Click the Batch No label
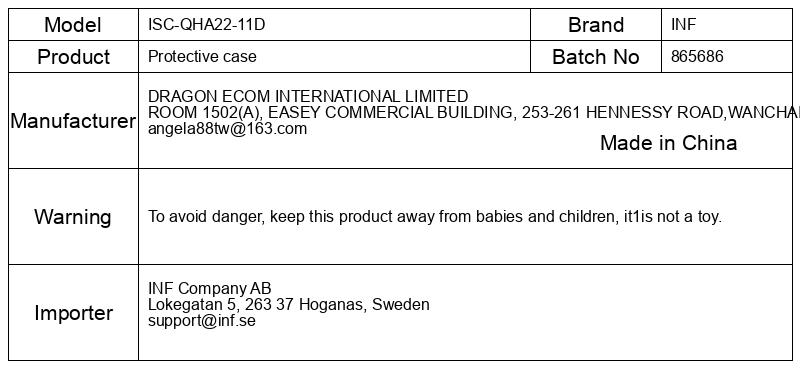 [x=596, y=57]
